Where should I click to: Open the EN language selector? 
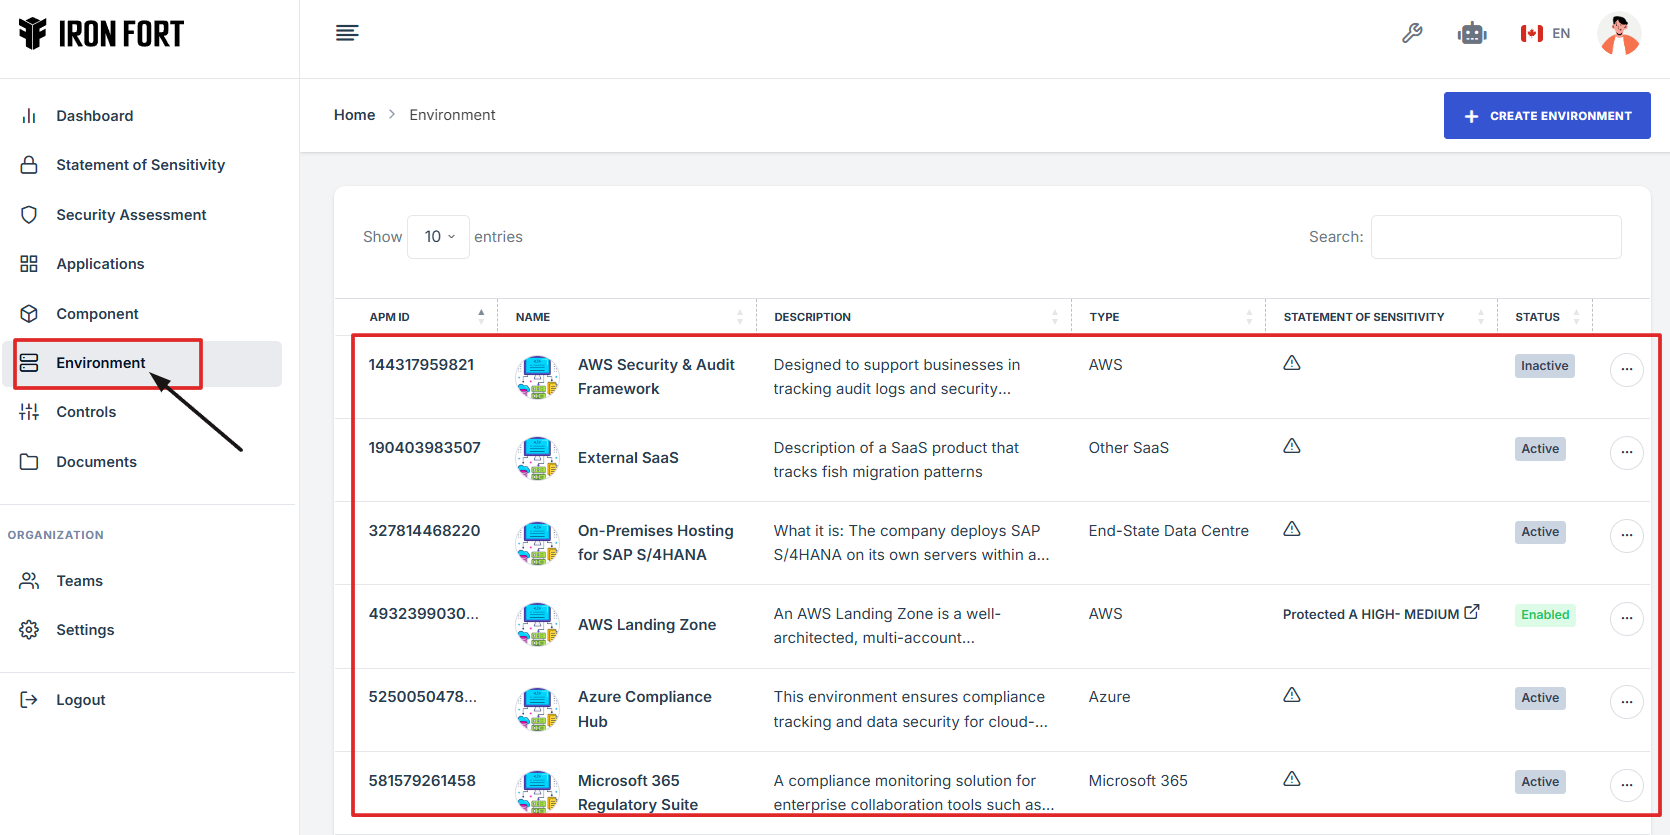click(x=1545, y=33)
